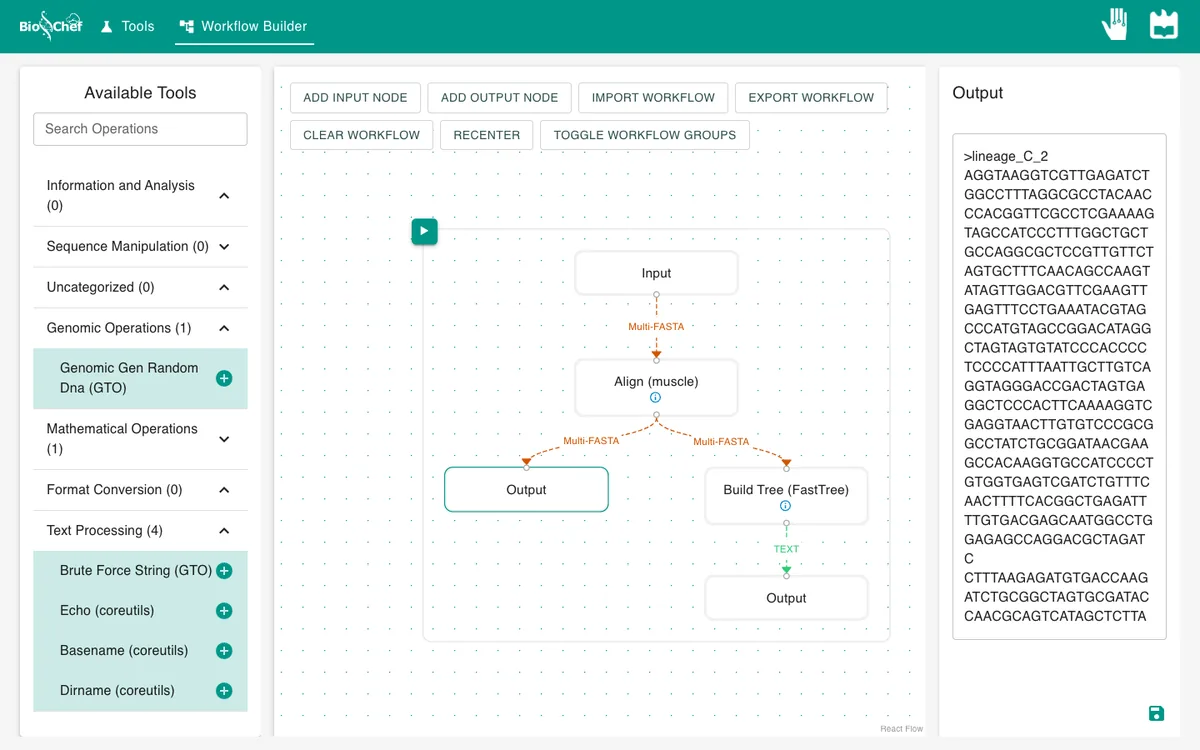This screenshot has width=1200, height=750.
Task: Collapse Format Conversion category
Action: click(224, 490)
